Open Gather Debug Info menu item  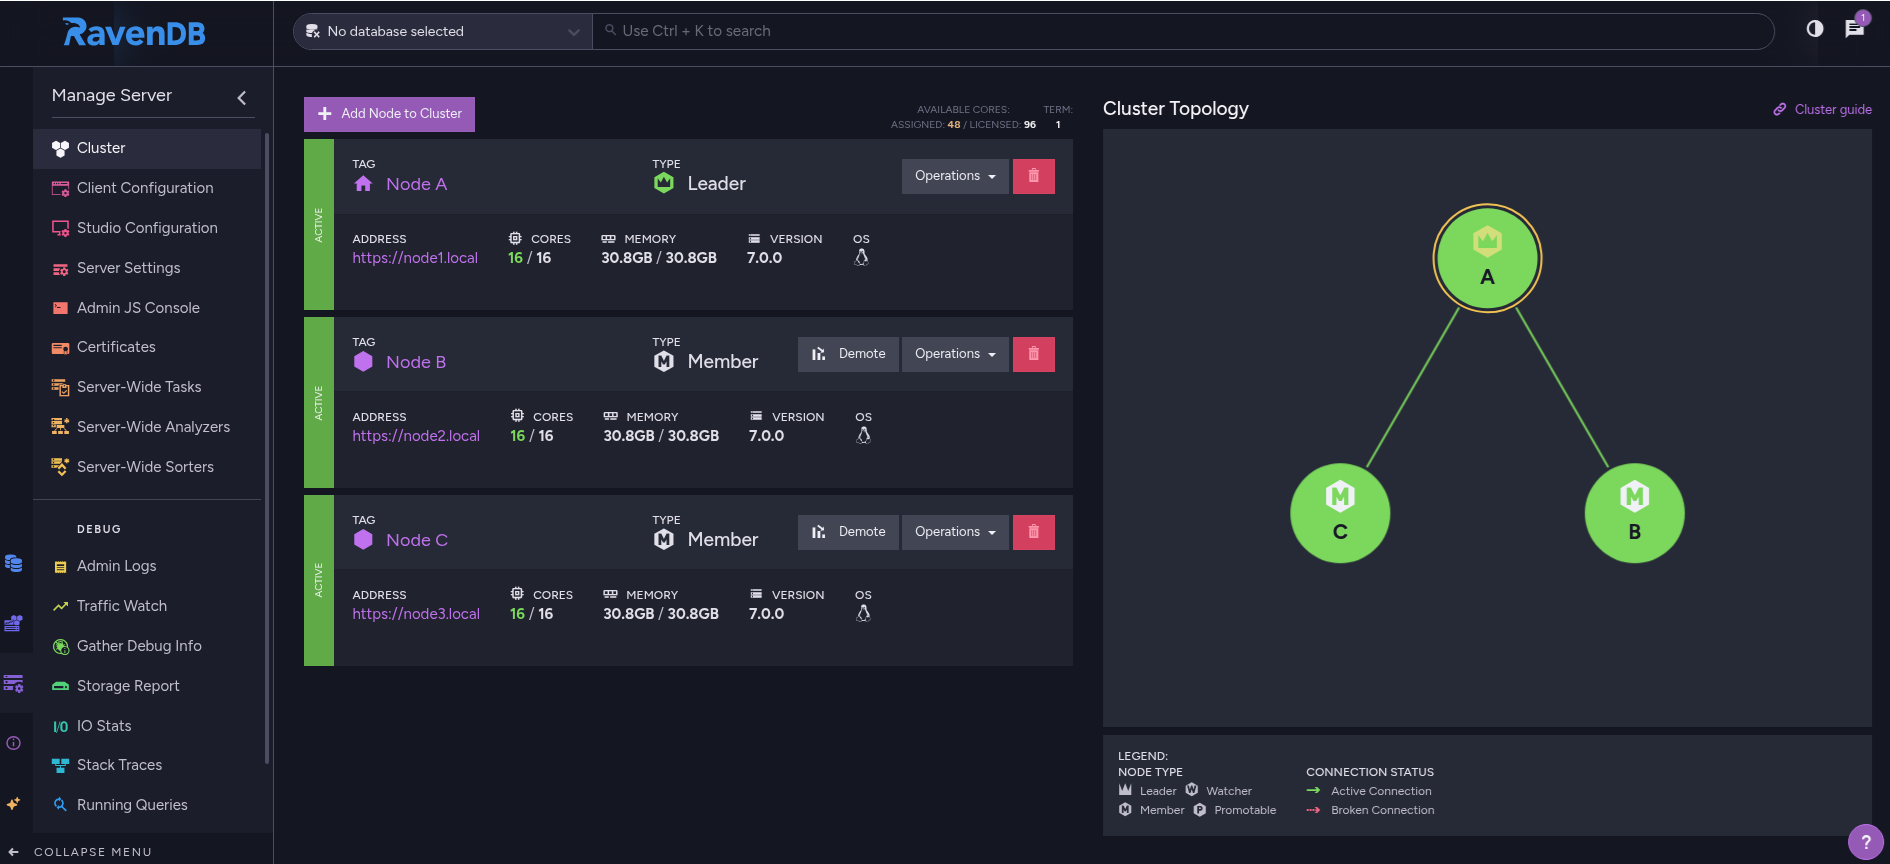tap(147, 646)
